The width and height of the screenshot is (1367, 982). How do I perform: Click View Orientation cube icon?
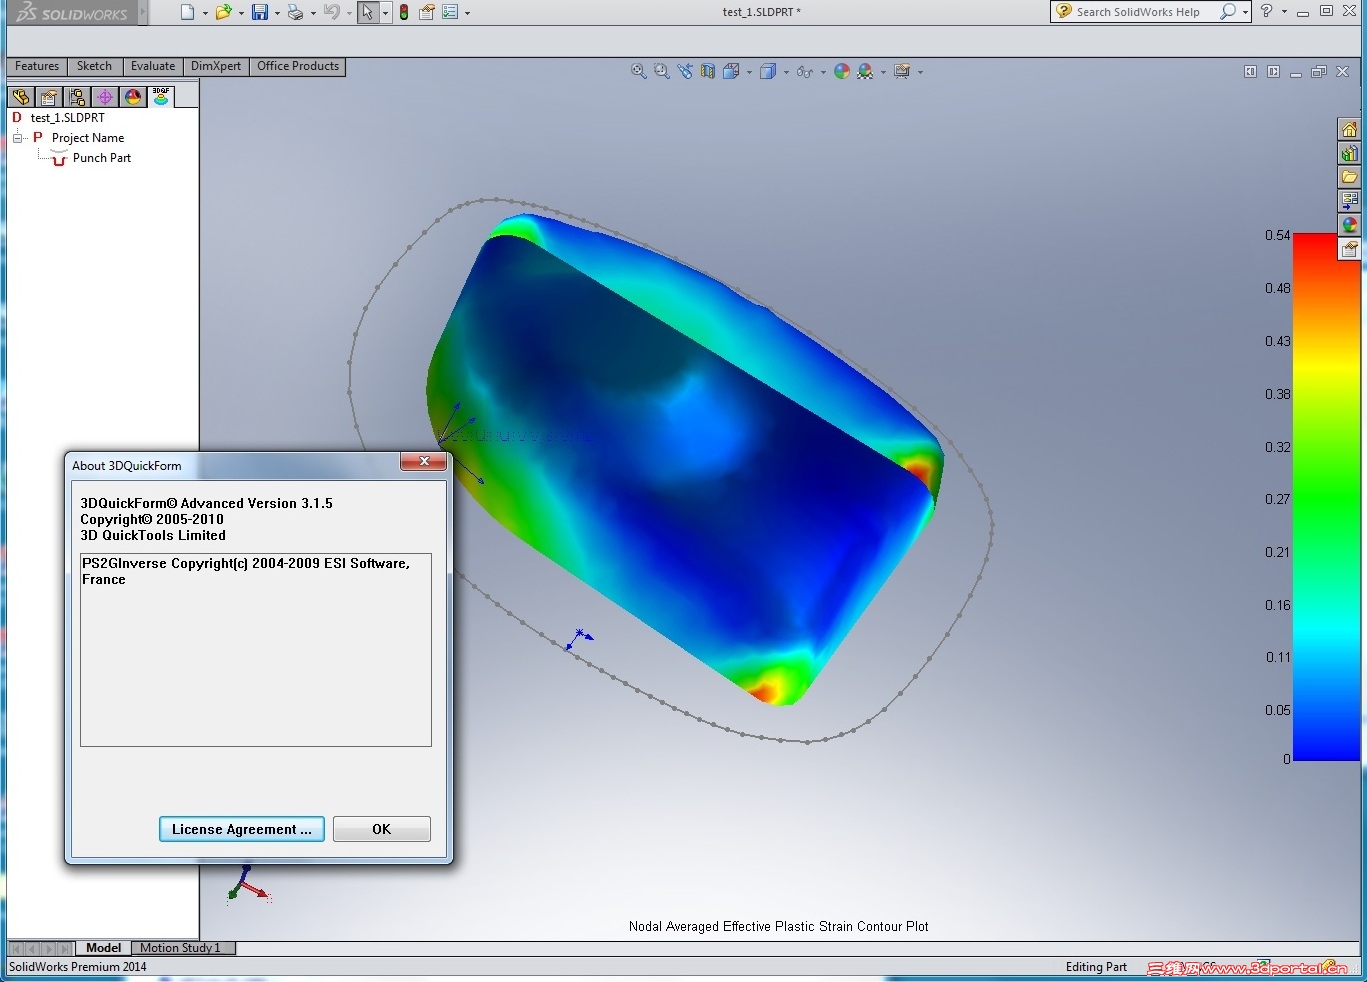(731, 71)
